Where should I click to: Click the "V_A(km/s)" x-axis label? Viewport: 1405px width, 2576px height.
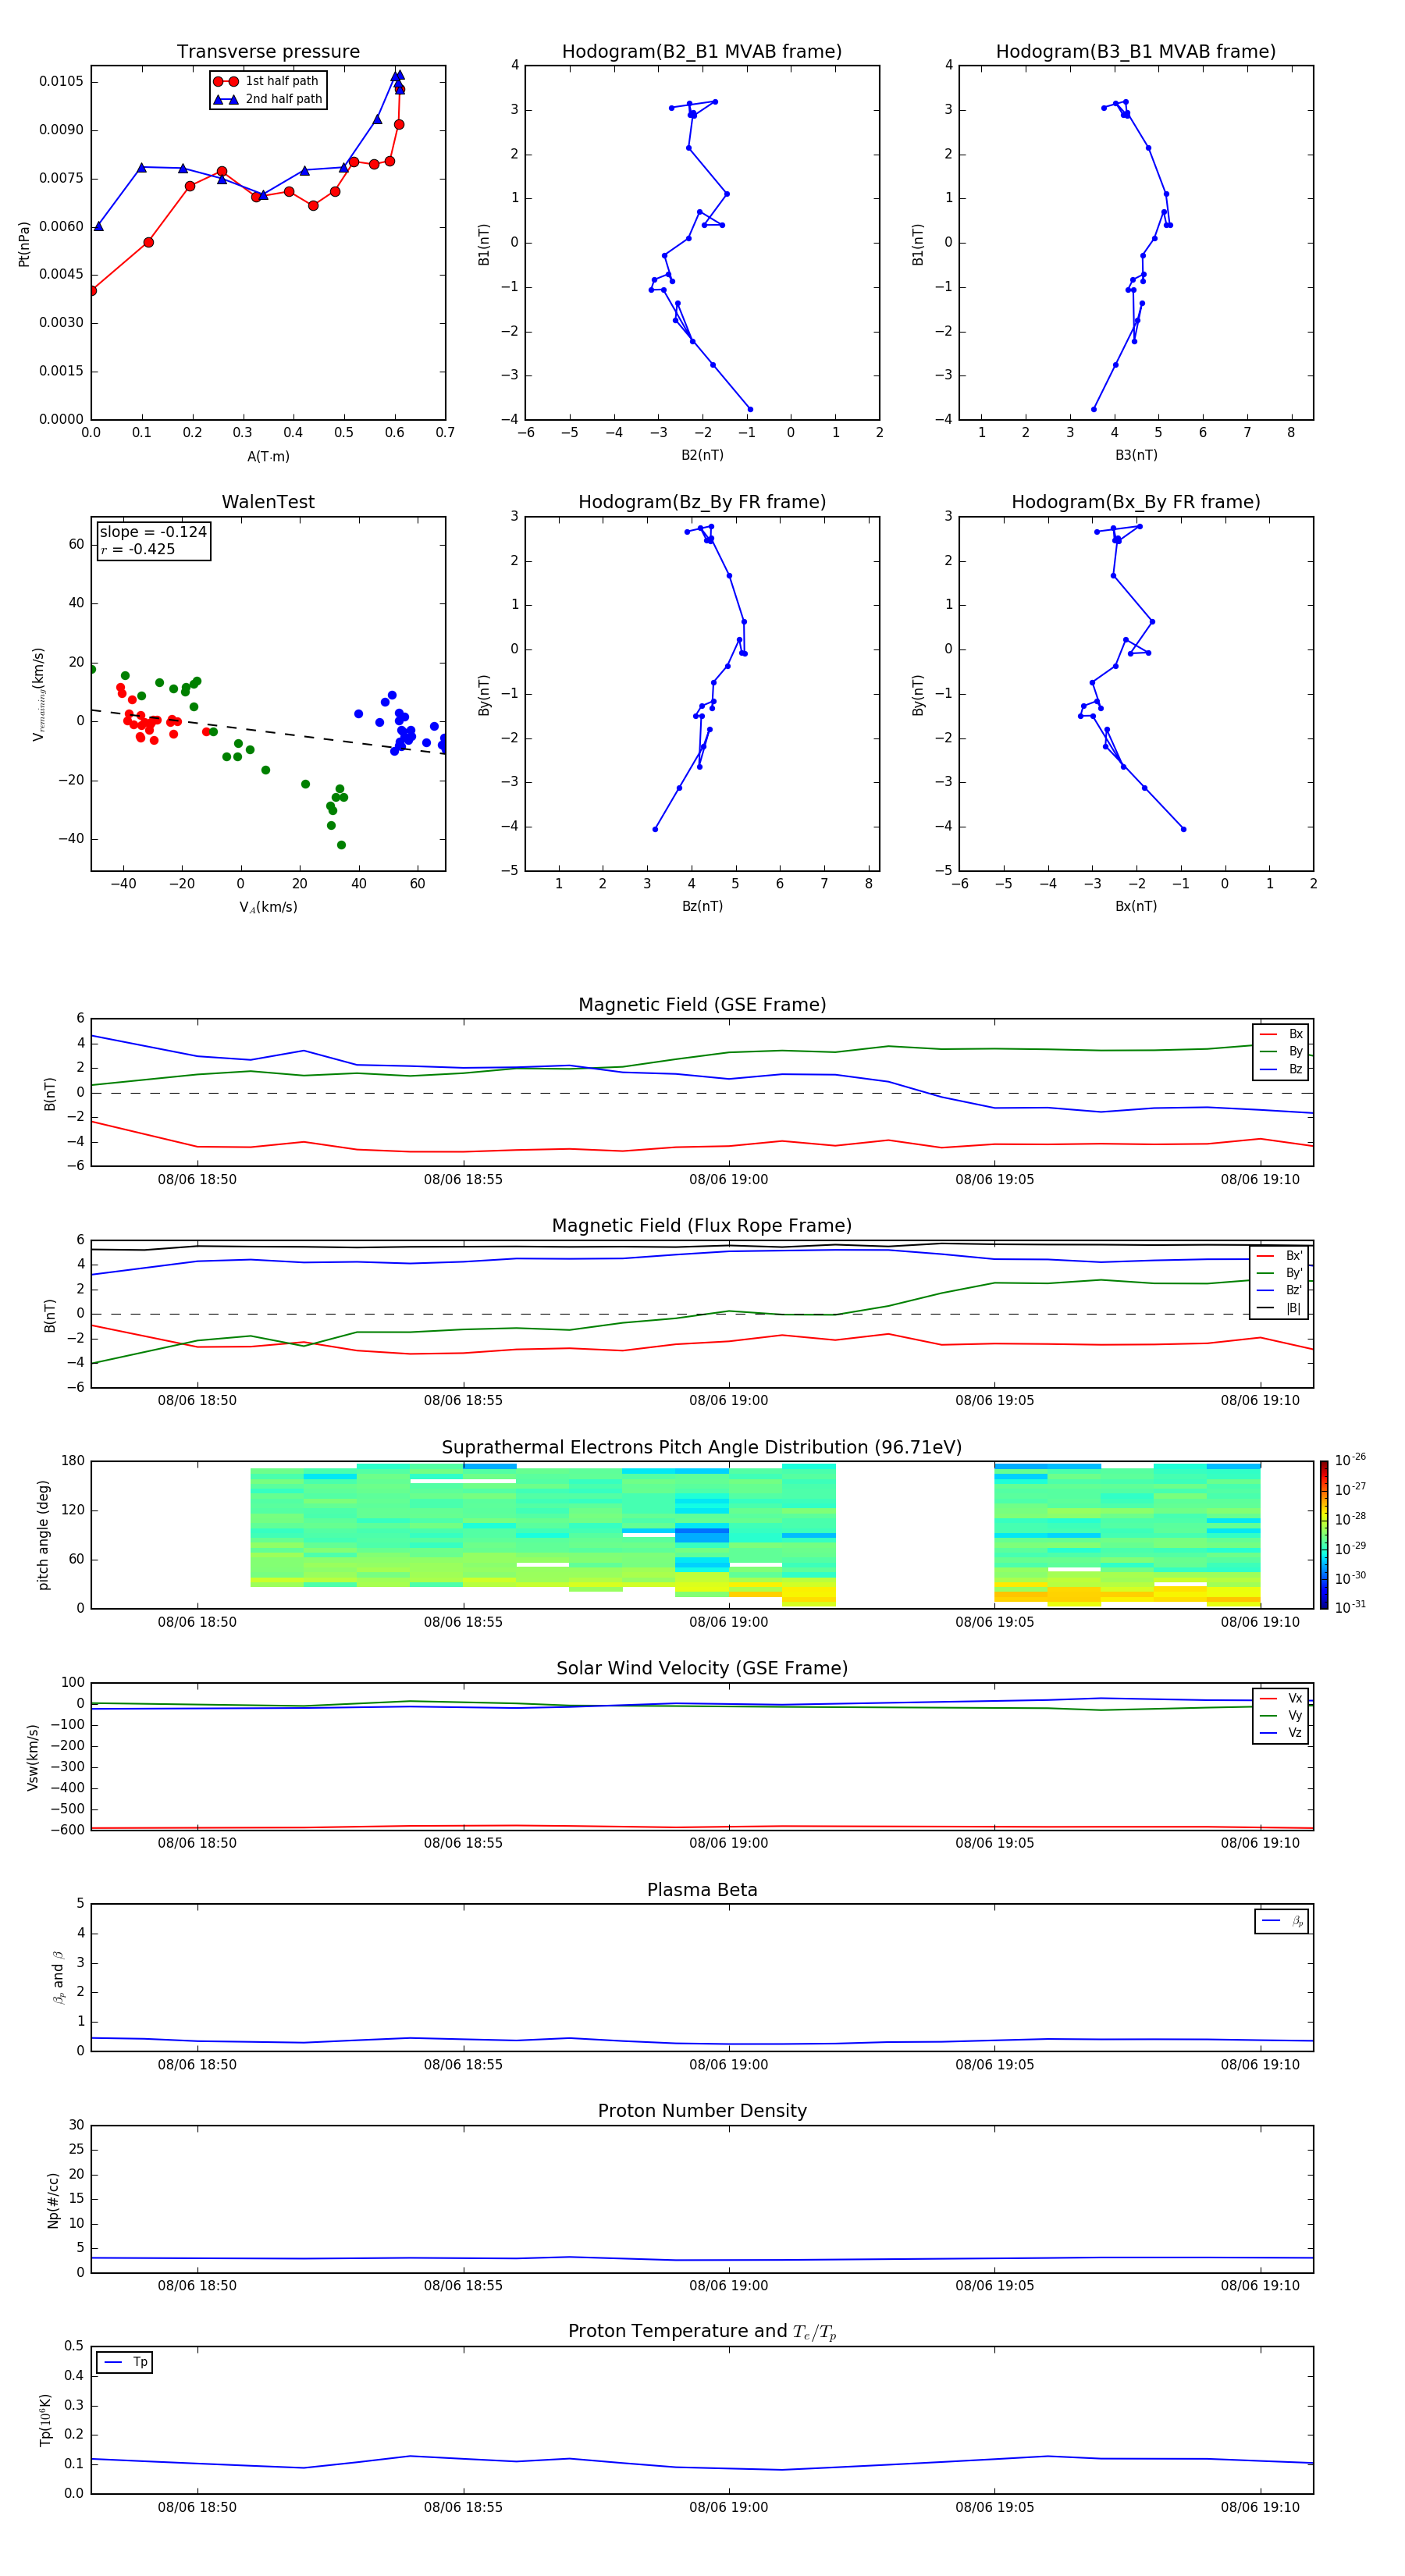(x=268, y=907)
